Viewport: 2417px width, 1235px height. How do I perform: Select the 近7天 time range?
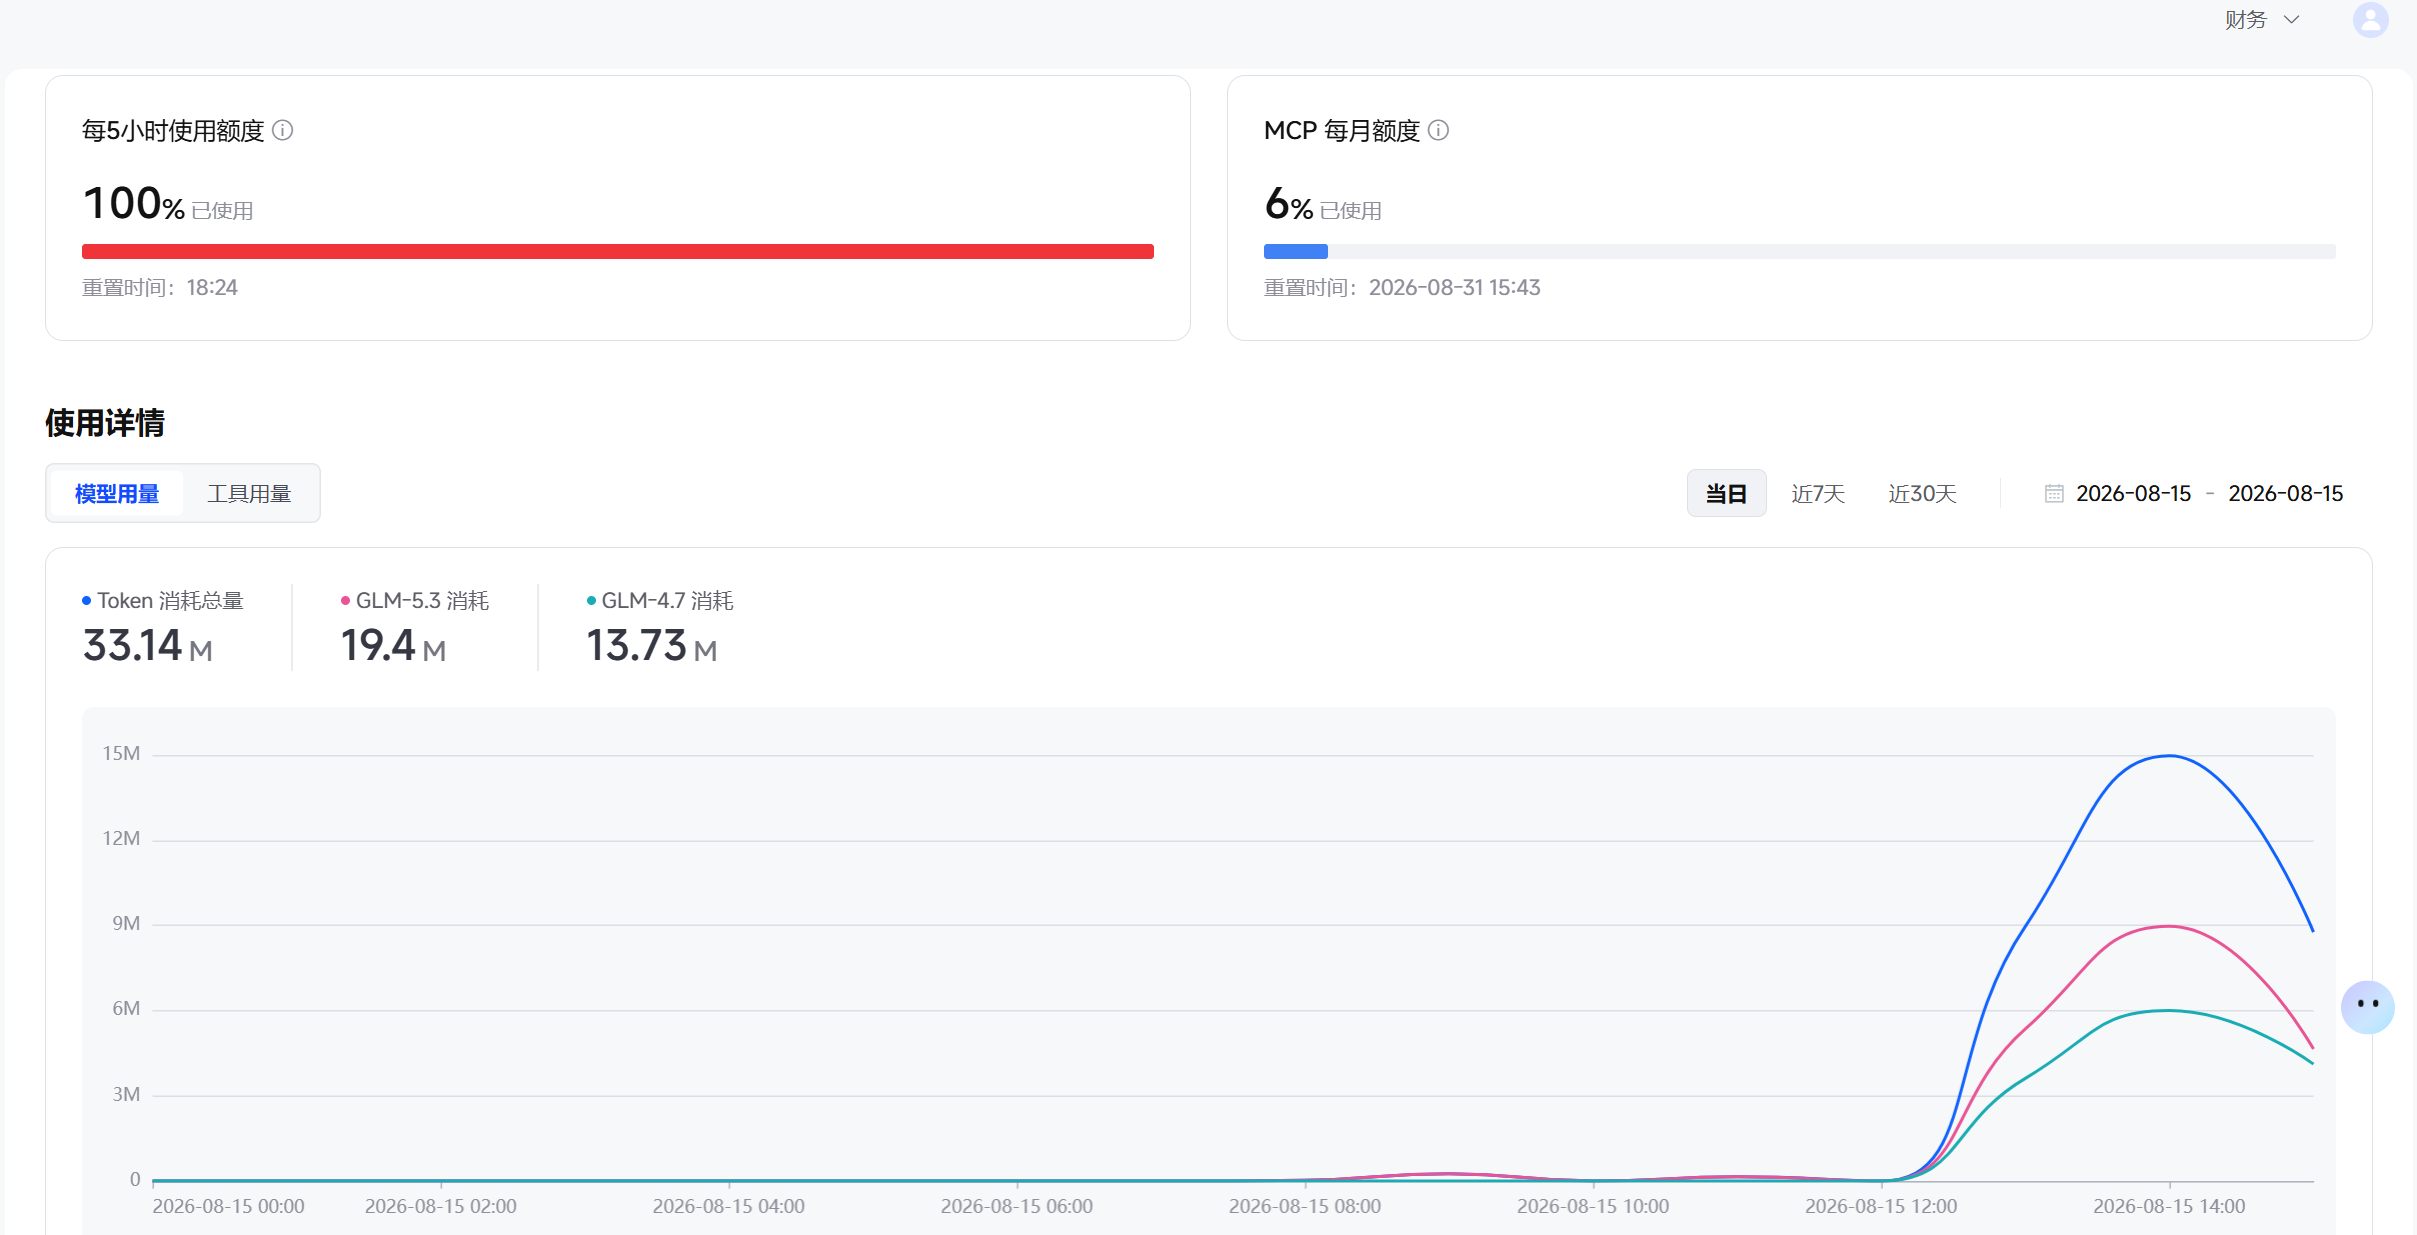point(1818,493)
